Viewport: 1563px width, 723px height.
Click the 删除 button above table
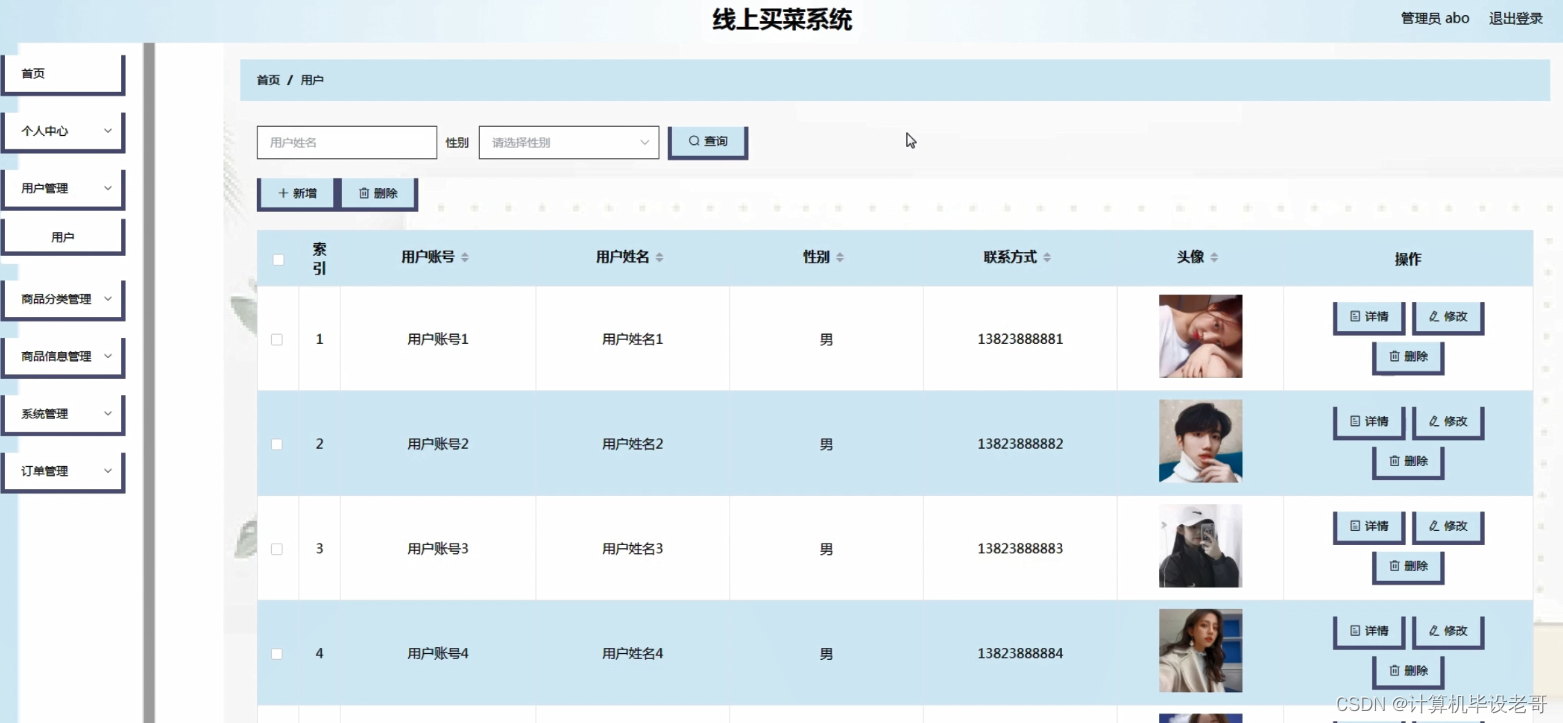click(379, 194)
